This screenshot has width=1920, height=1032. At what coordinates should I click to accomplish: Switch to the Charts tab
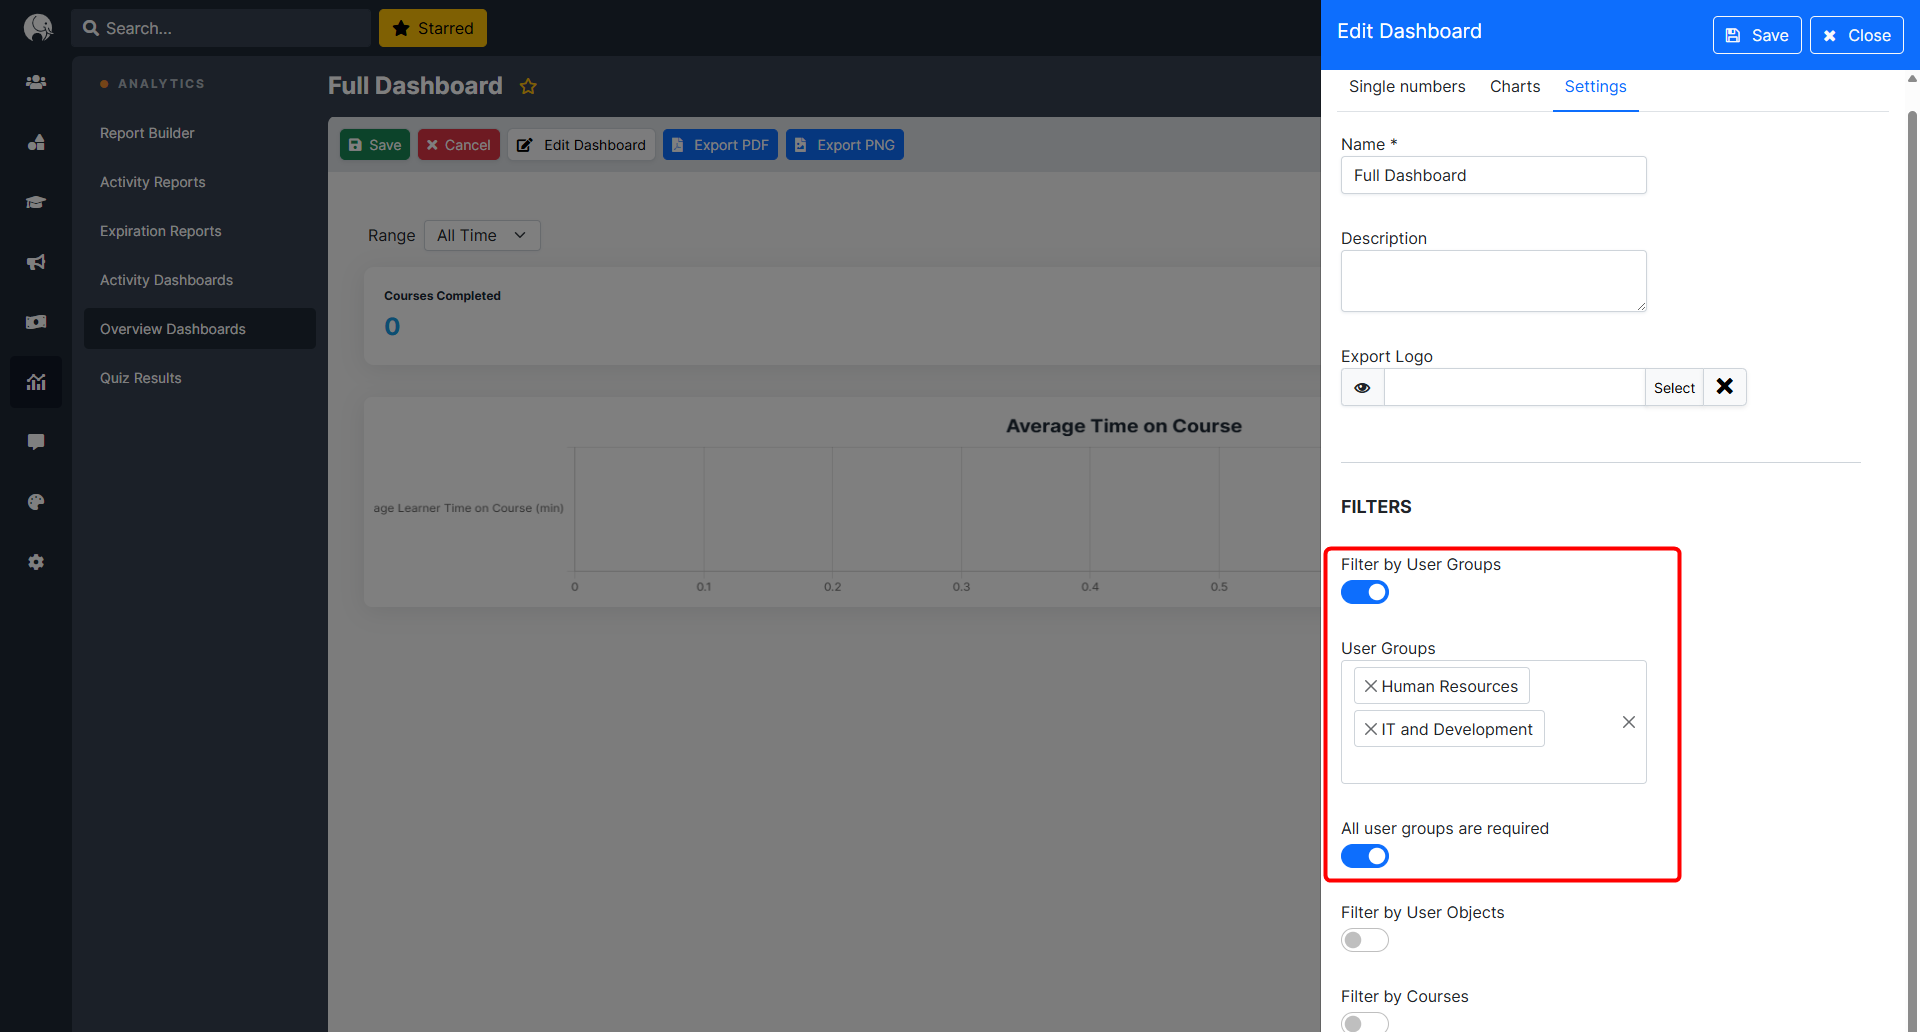click(x=1514, y=87)
